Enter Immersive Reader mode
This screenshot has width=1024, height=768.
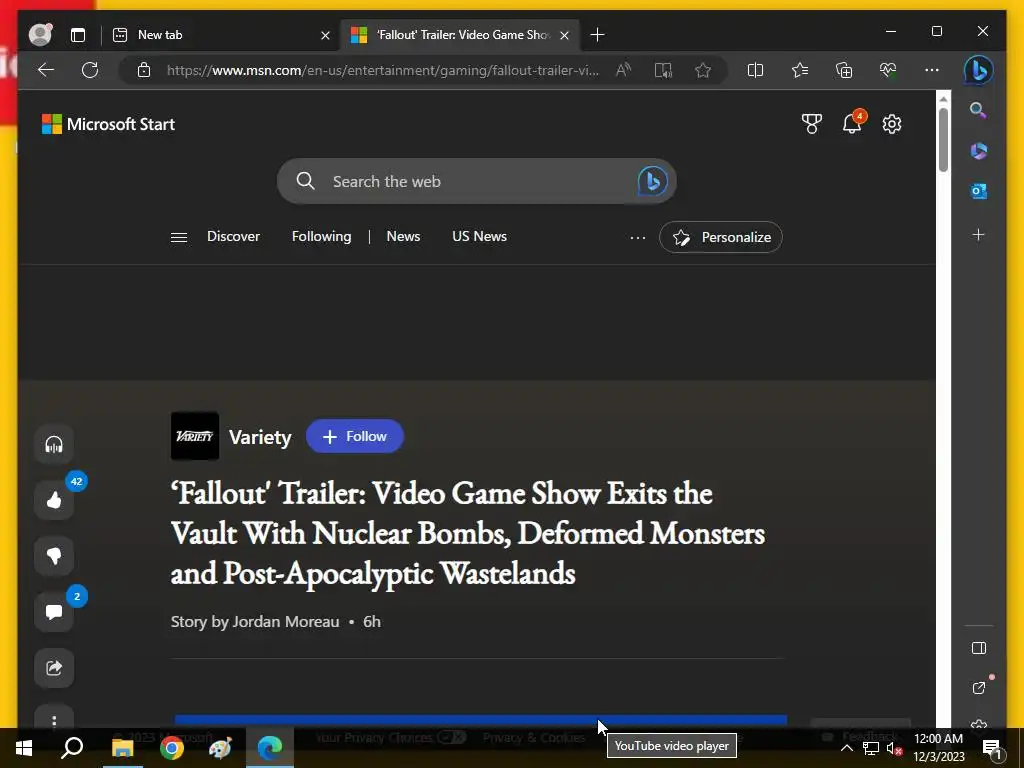(664, 70)
